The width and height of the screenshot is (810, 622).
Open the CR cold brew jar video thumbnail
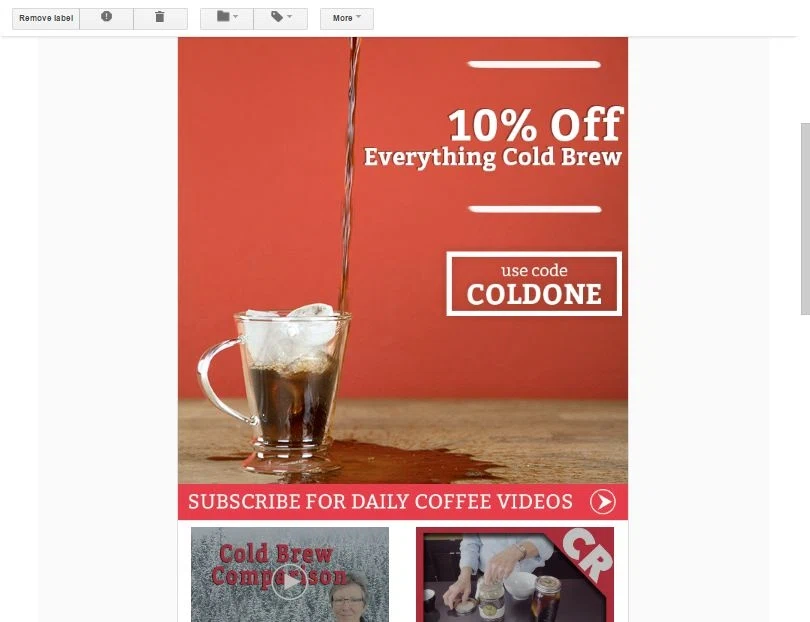click(515, 574)
